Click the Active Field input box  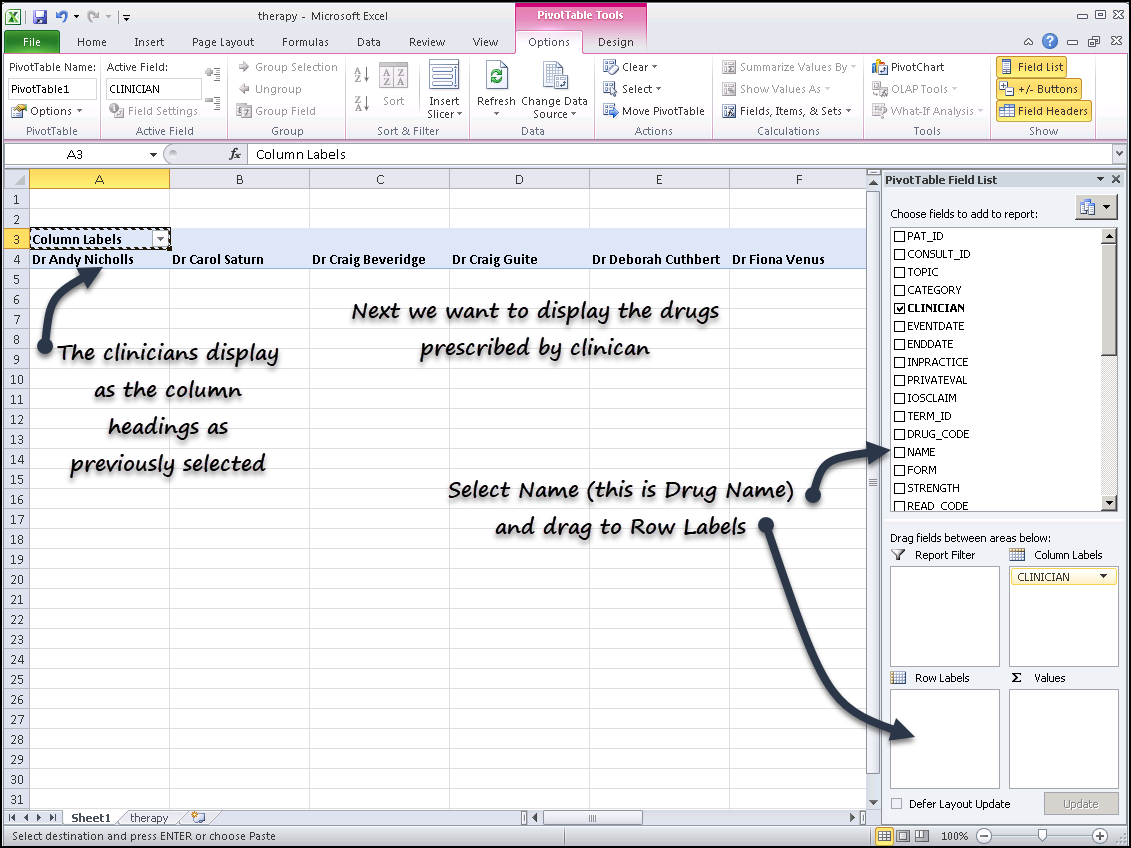coord(154,89)
